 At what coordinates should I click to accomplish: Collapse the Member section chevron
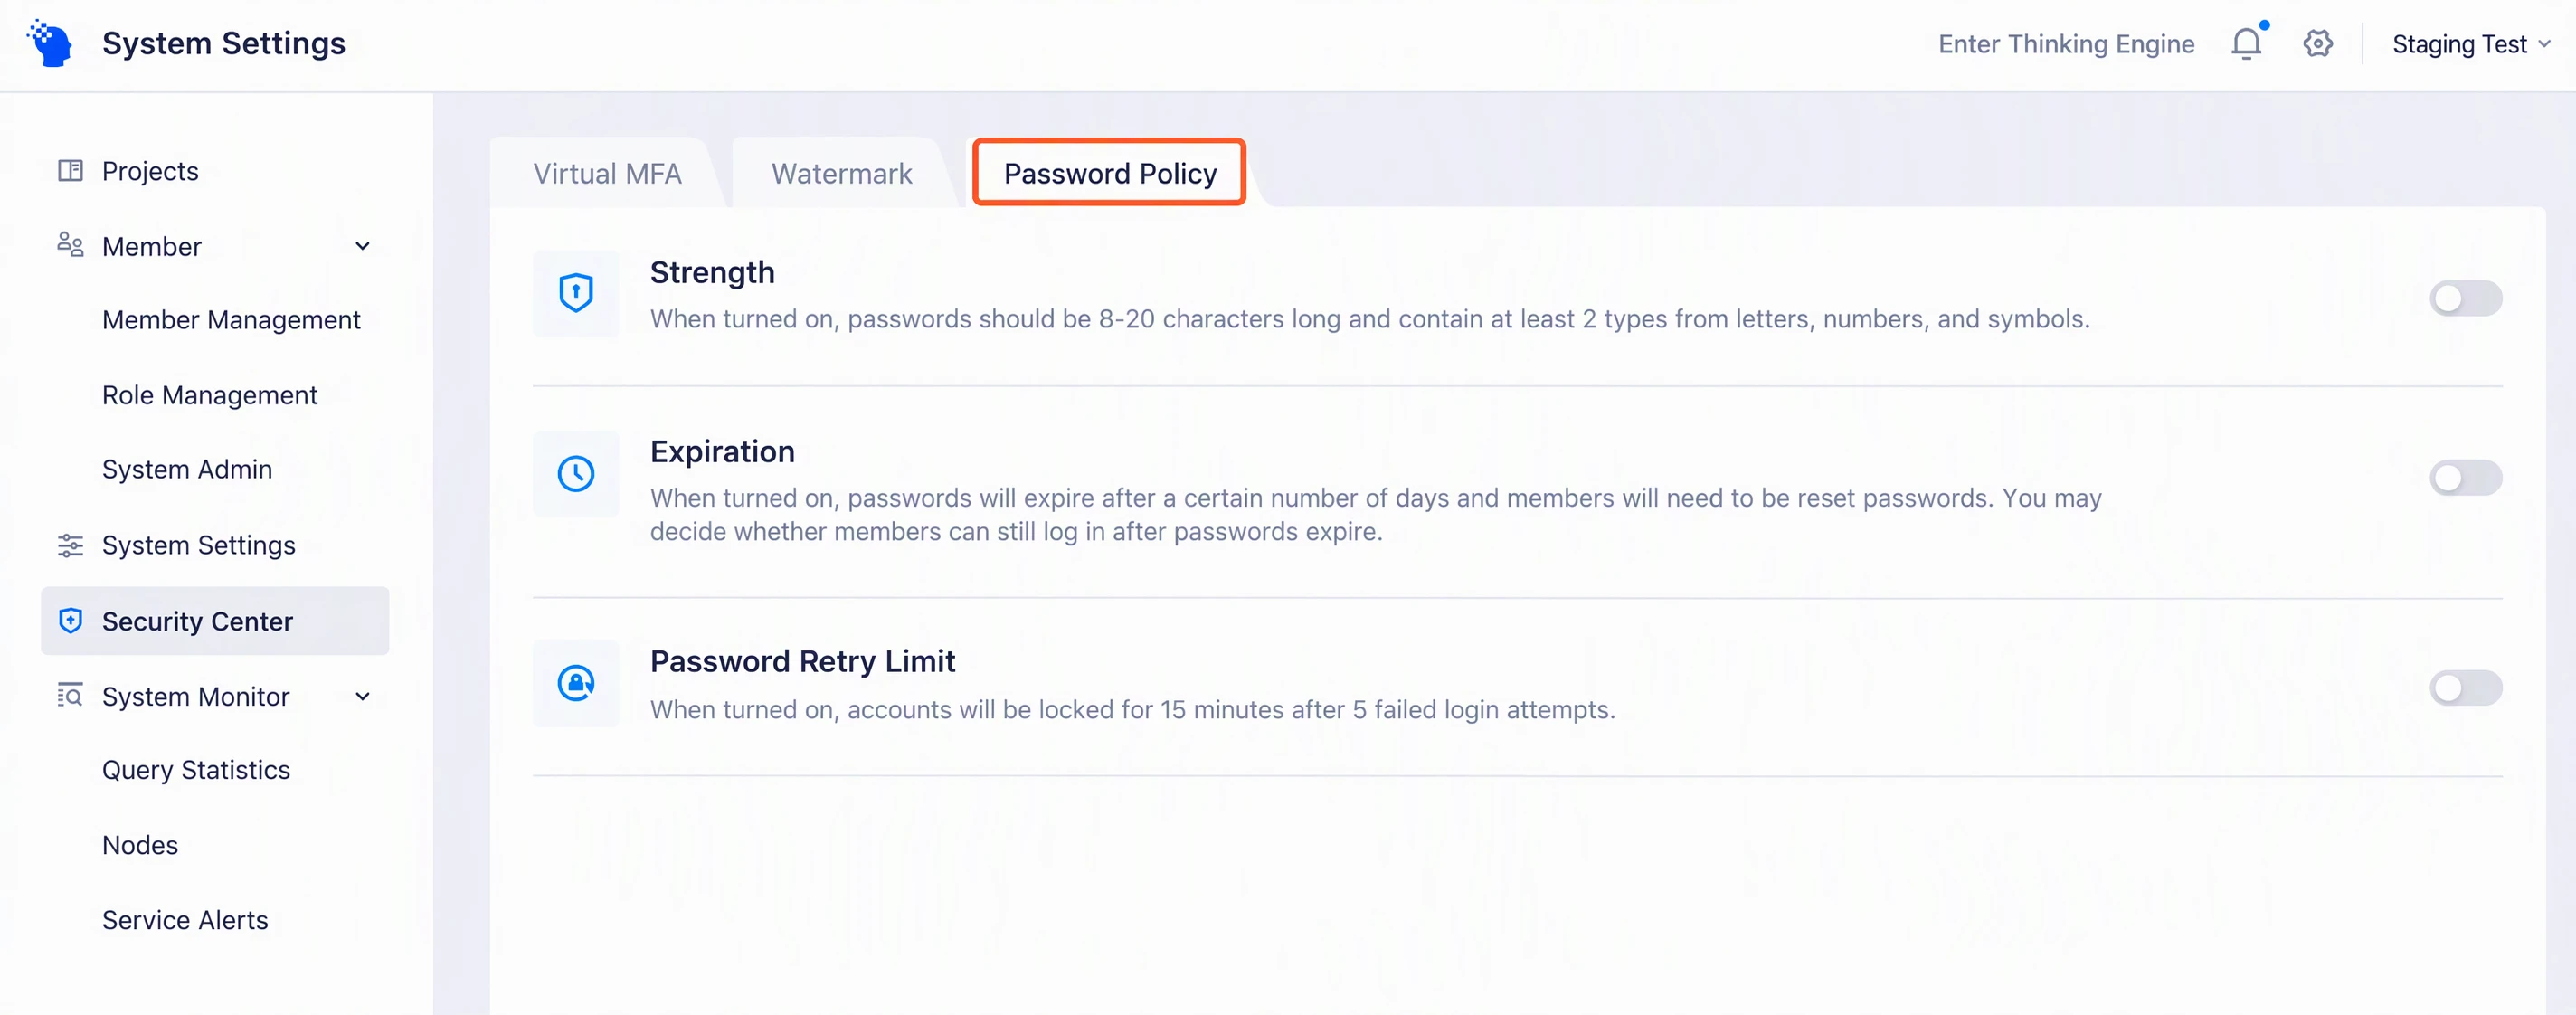click(363, 246)
